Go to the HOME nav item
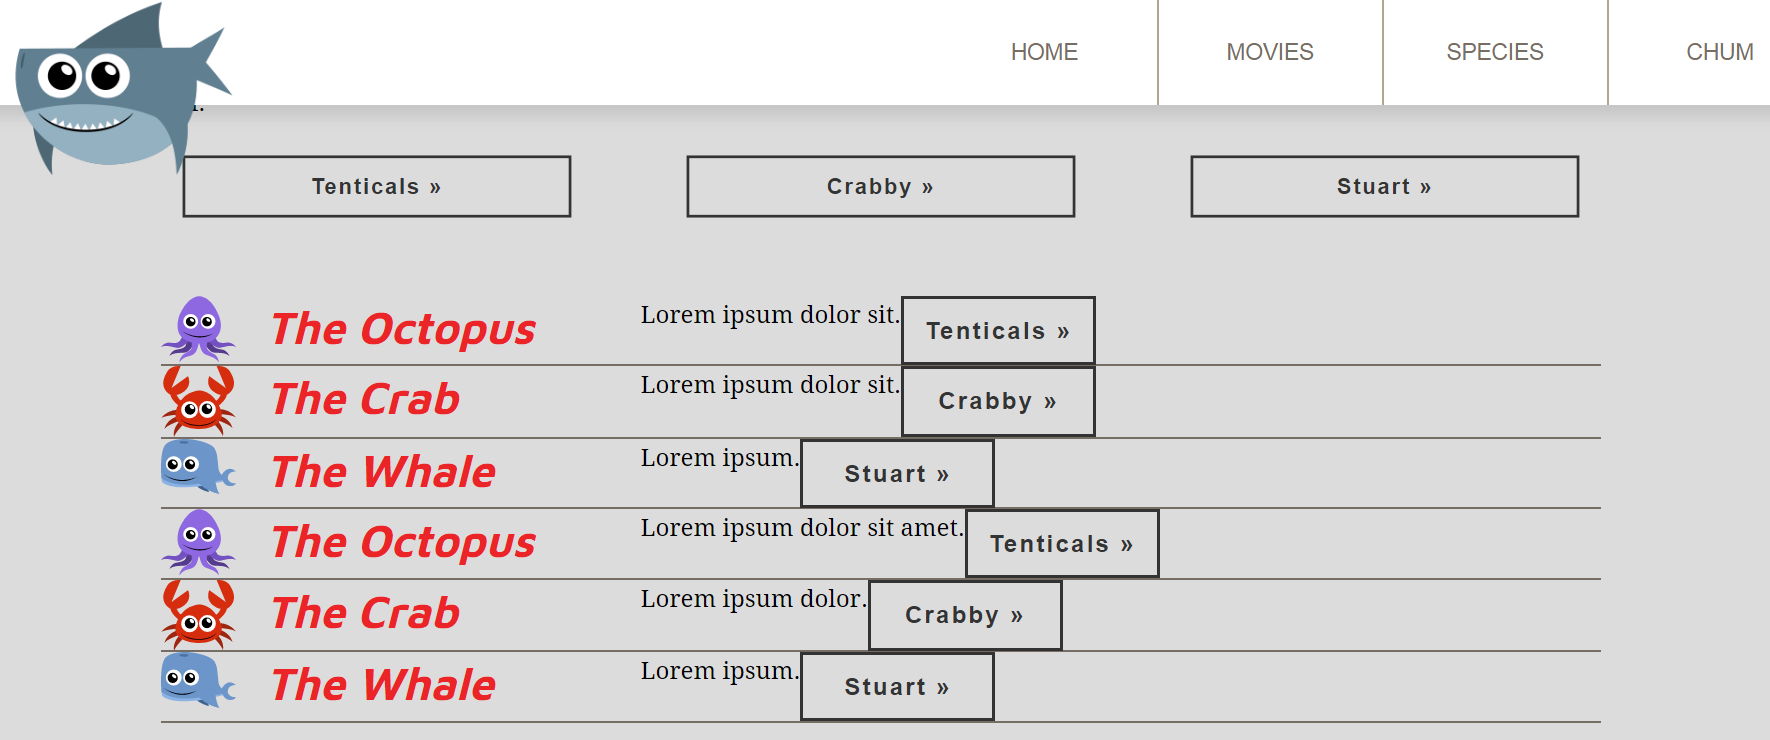 point(1044,52)
